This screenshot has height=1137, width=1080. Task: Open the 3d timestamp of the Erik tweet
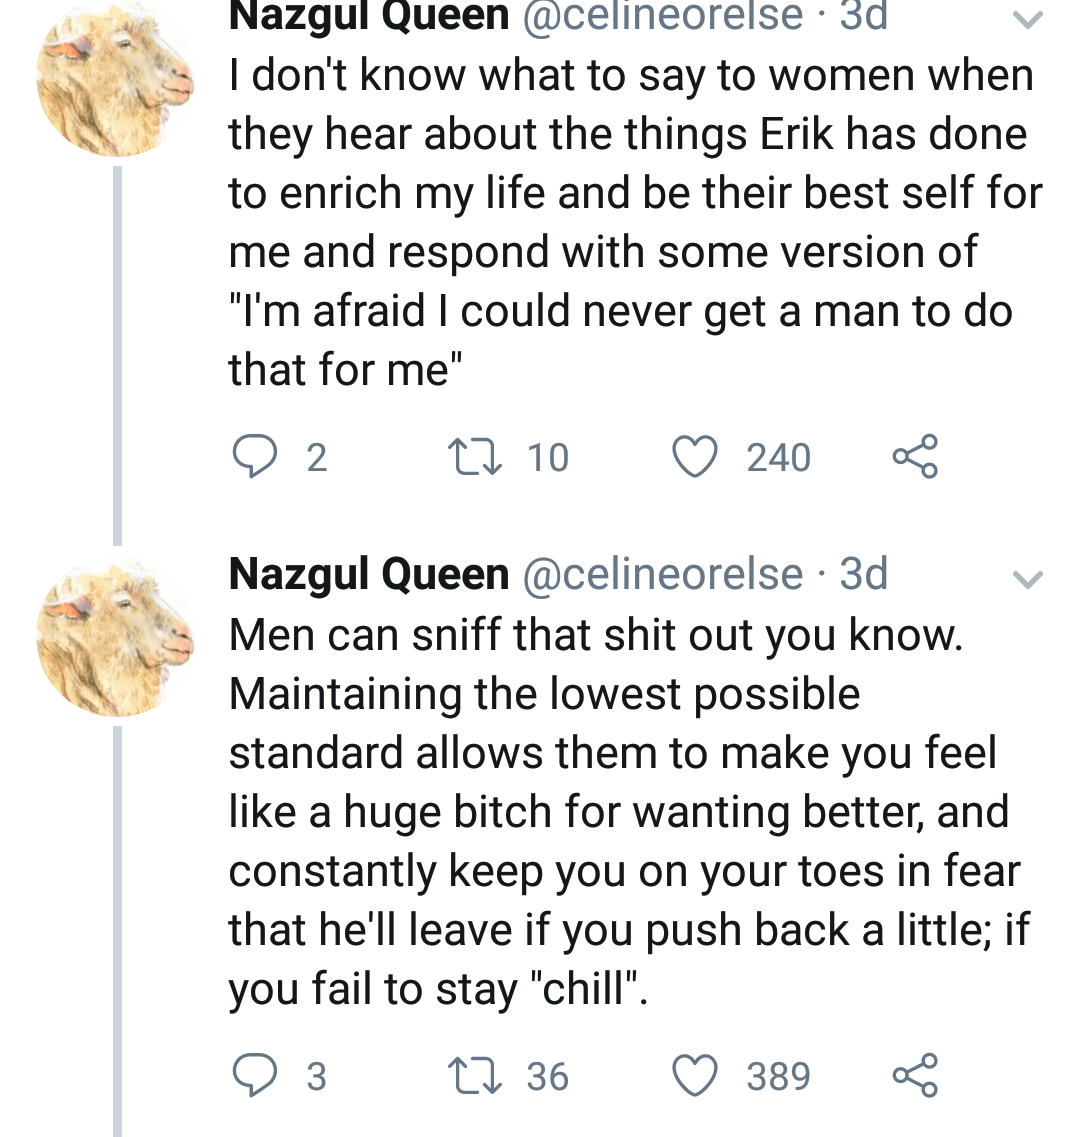pos(864,16)
